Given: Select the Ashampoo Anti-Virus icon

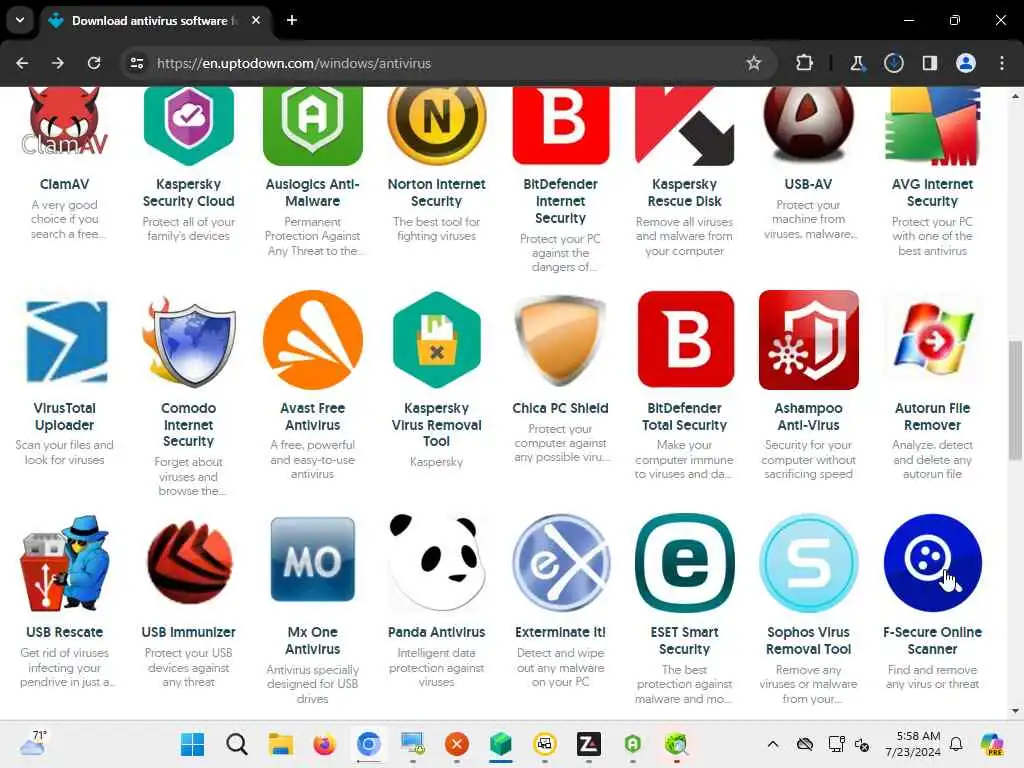Looking at the screenshot, I should pyautogui.click(x=808, y=340).
